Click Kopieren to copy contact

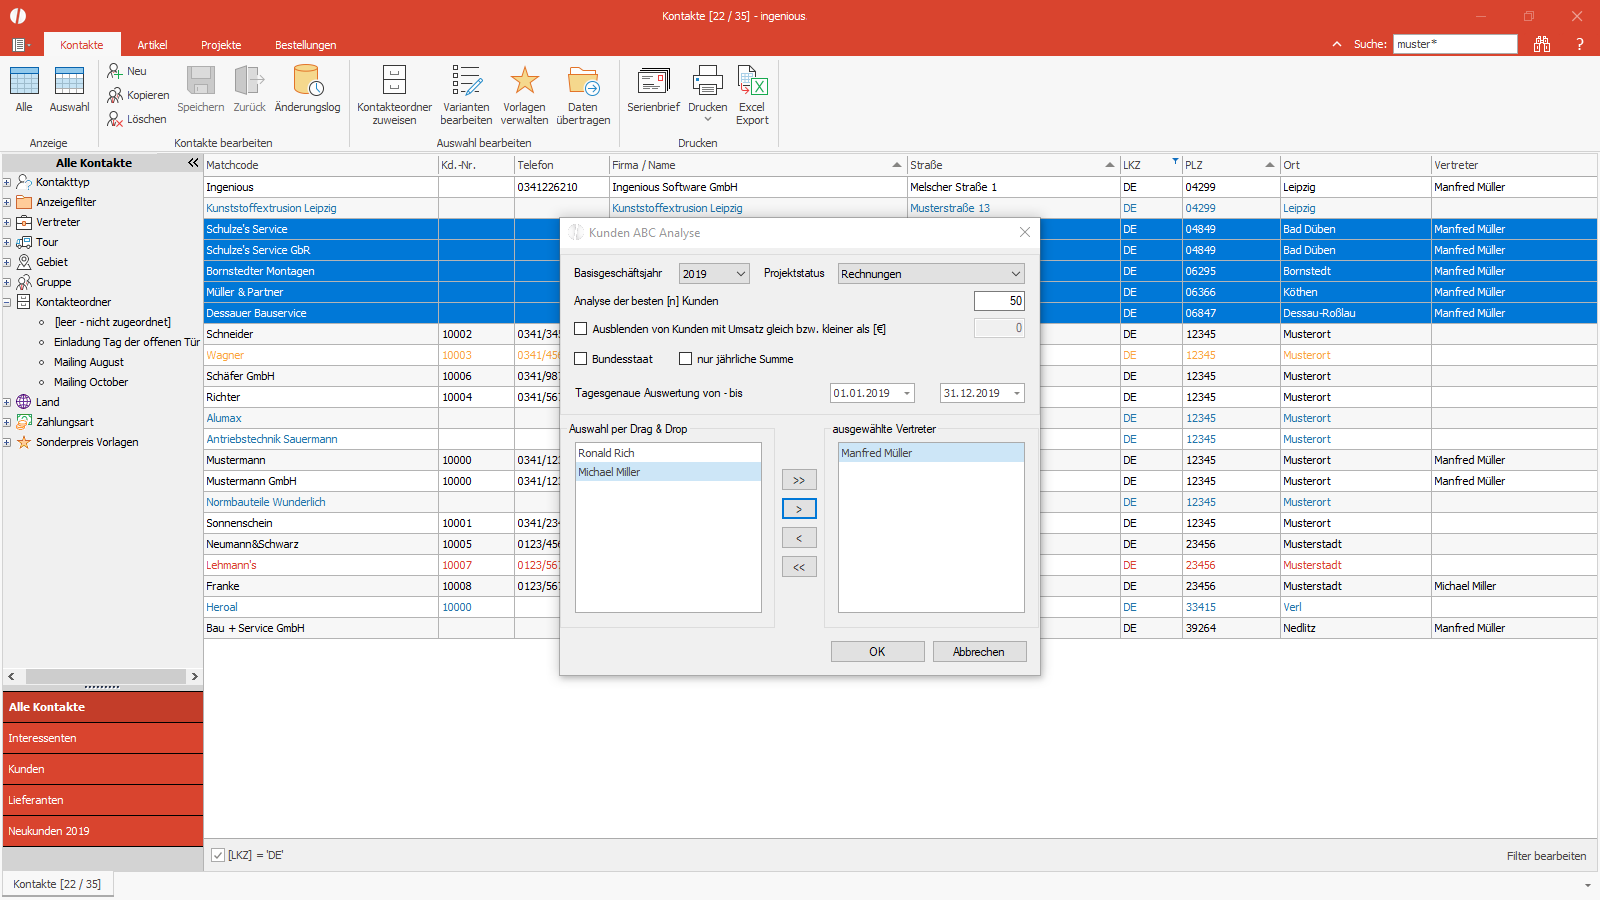[x=138, y=95]
